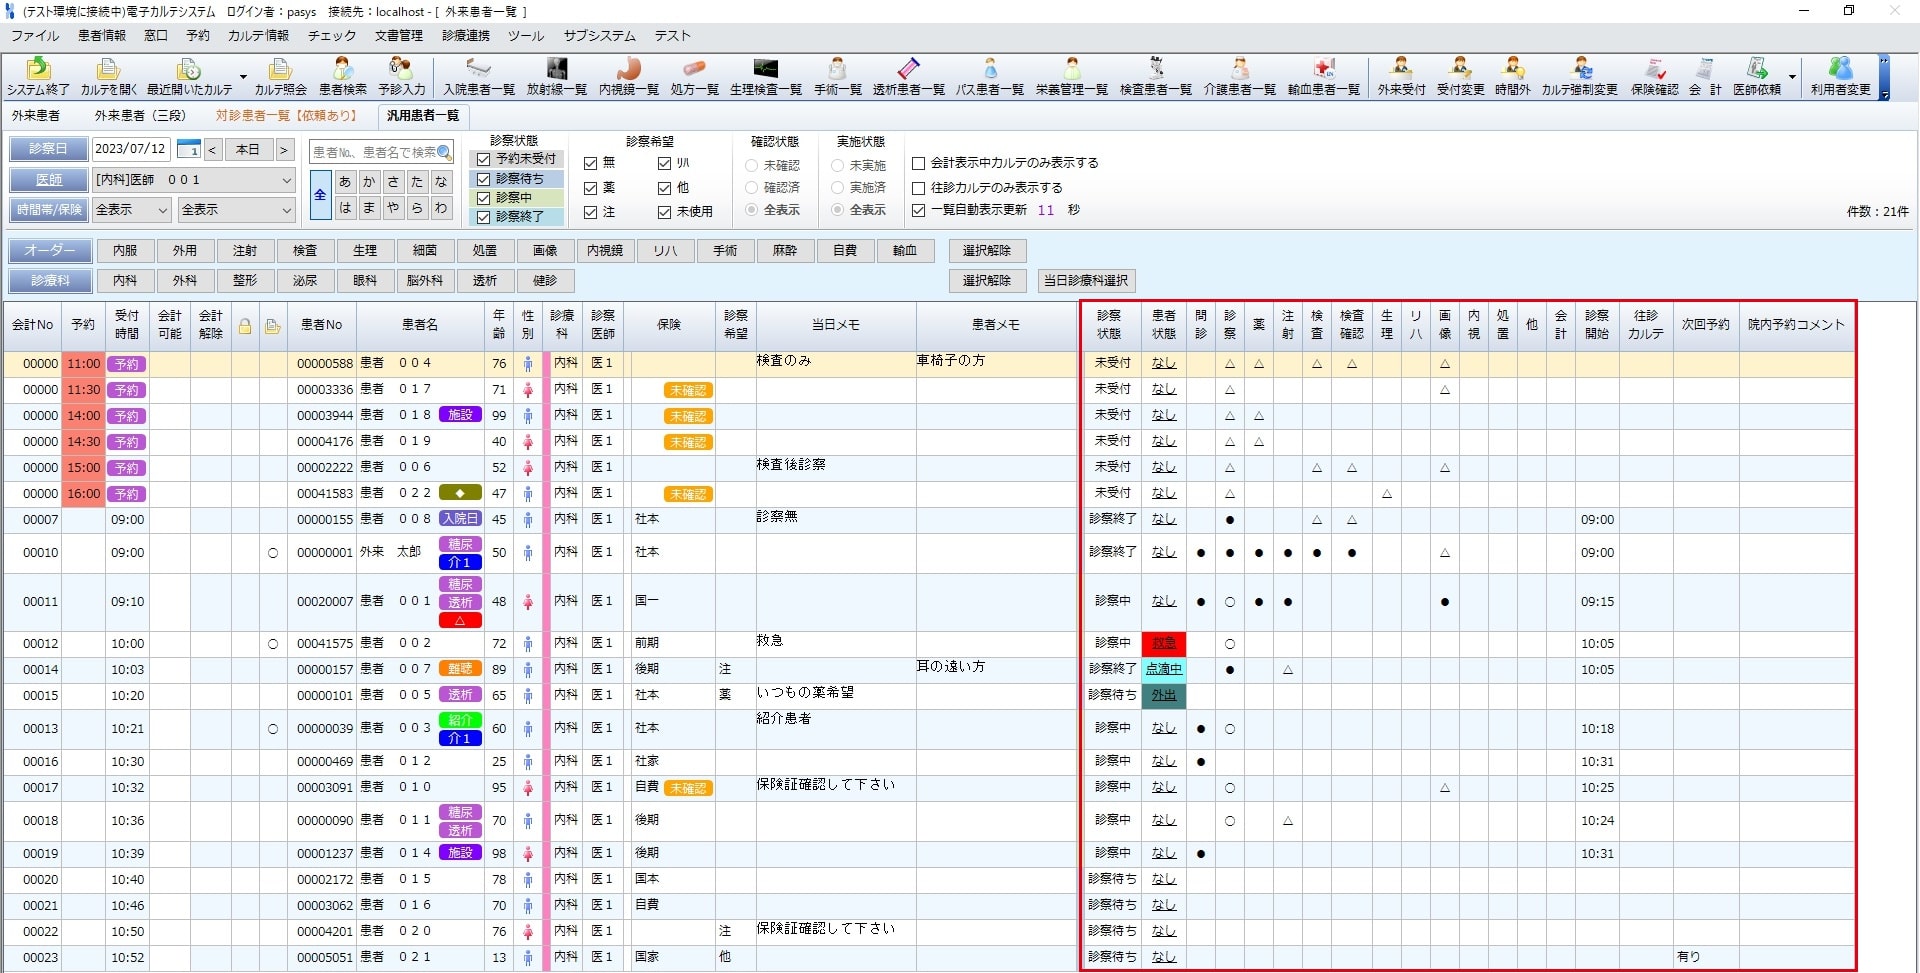Image resolution: width=1920 pixels, height=973 pixels.
Task: Click the 脳外科 department filter button
Action: click(x=425, y=281)
